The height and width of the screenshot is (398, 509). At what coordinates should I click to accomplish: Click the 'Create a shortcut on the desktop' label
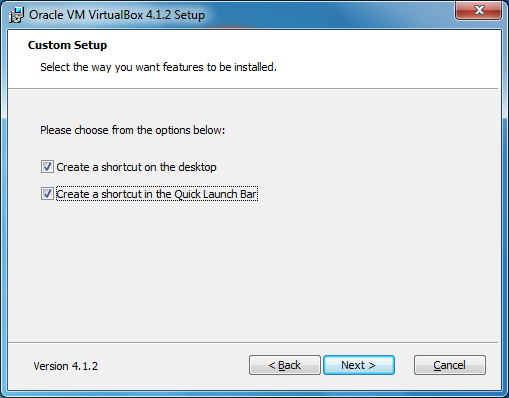136,167
